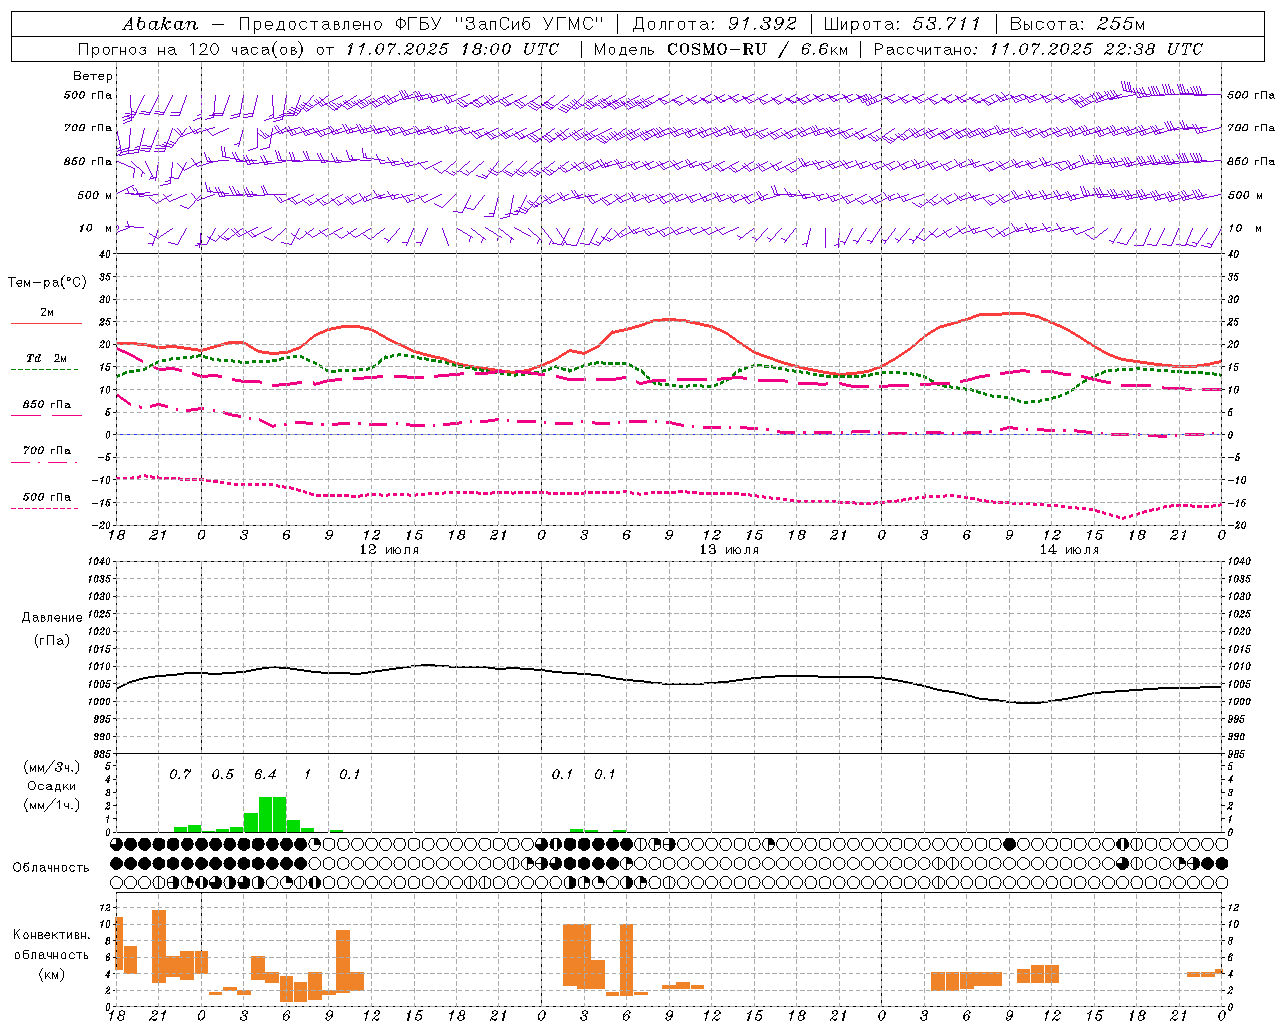Click the "14 июля" date label
The width and height of the screenshot is (1280, 1024).
pyautogui.click(x=1069, y=550)
